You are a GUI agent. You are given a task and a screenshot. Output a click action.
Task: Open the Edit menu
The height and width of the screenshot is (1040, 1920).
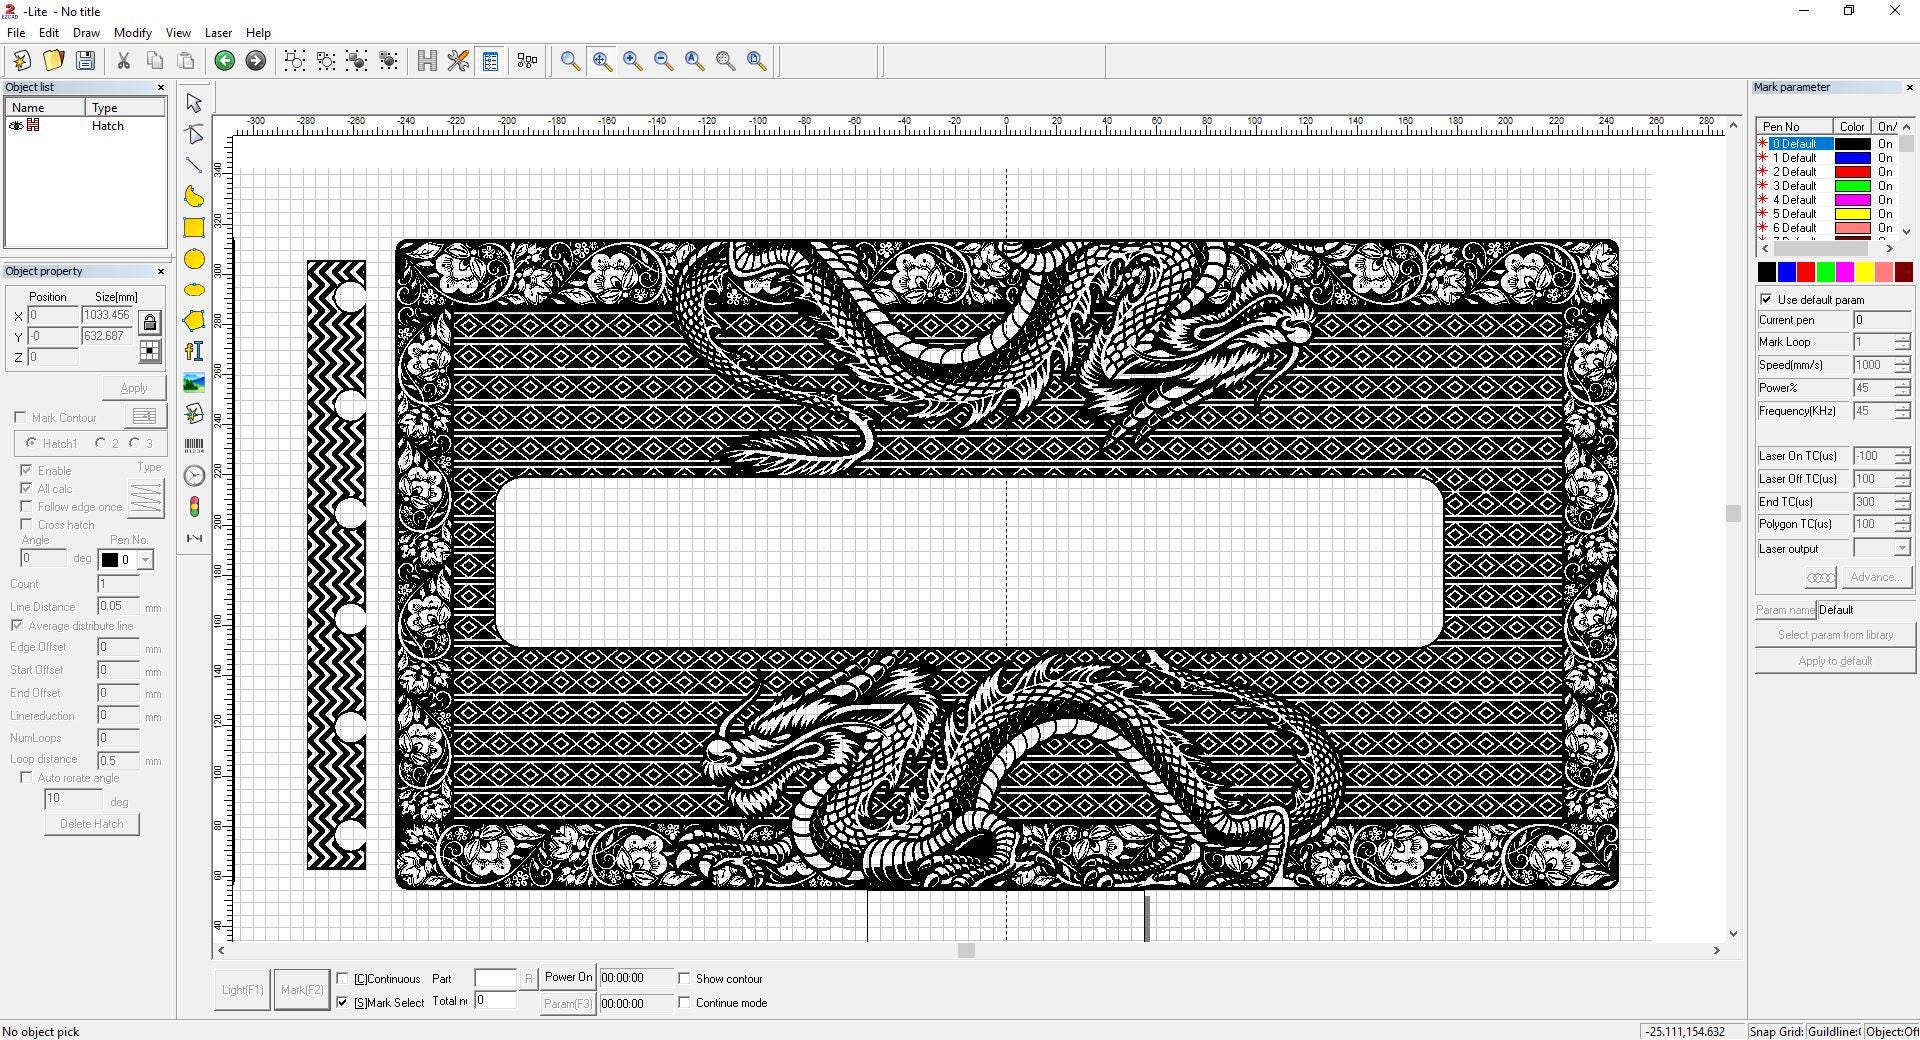[x=48, y=33]
